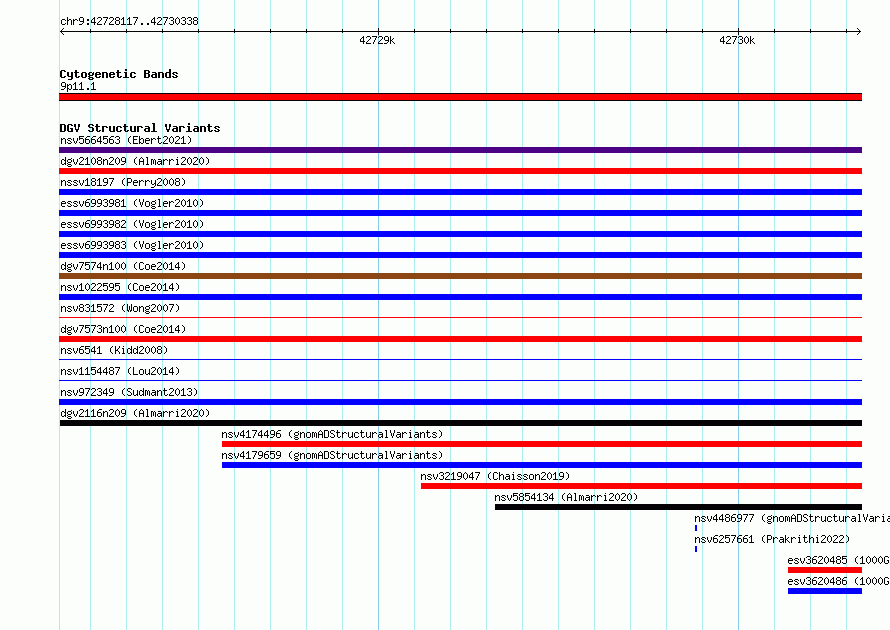Select nsv1022595 (Coe2014) label
Screen dimensions: 890x630
(x=120, y=287)
